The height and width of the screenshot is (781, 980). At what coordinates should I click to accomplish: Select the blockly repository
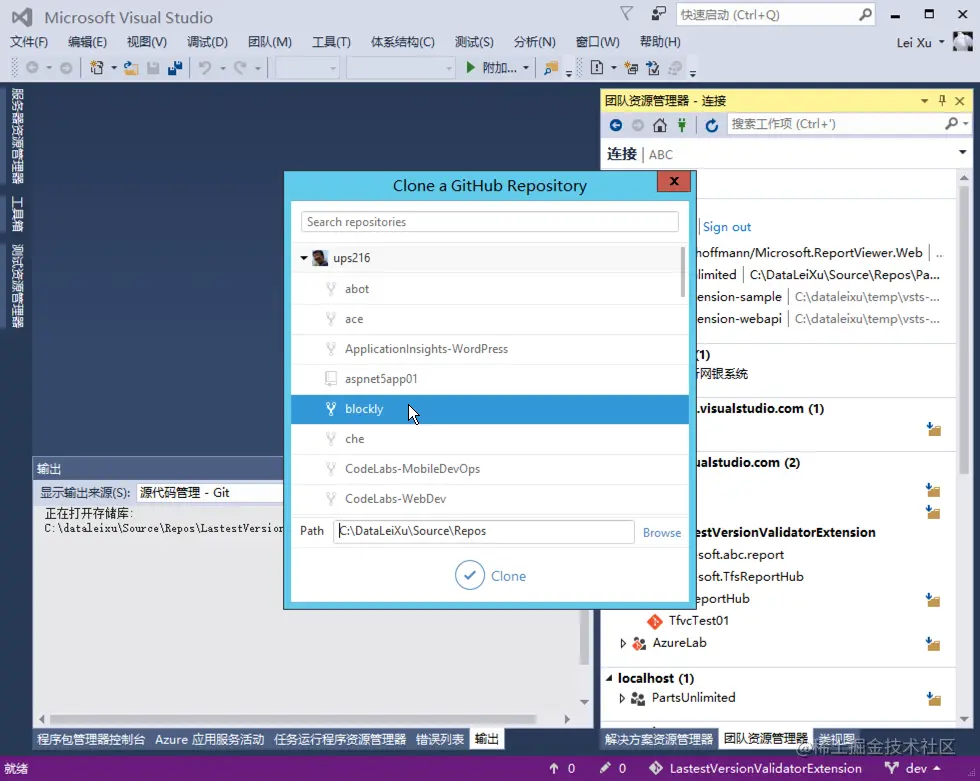point(489,409)
